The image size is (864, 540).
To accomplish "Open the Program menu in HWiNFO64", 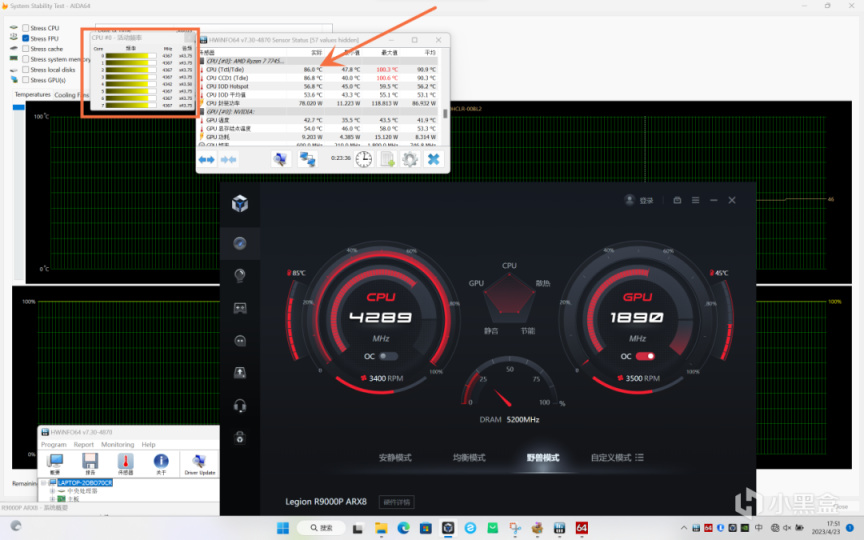I will coord(53,444).
